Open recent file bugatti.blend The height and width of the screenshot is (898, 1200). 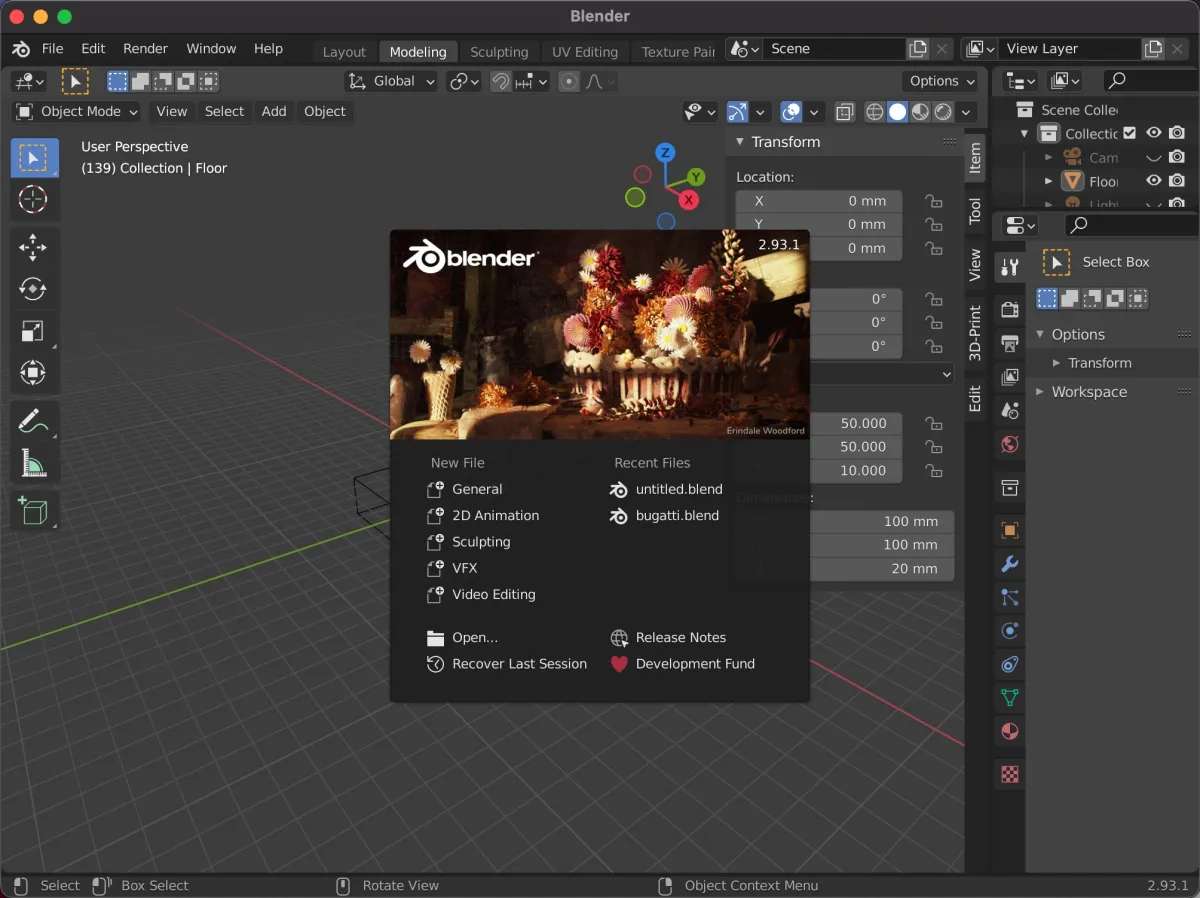665,515
